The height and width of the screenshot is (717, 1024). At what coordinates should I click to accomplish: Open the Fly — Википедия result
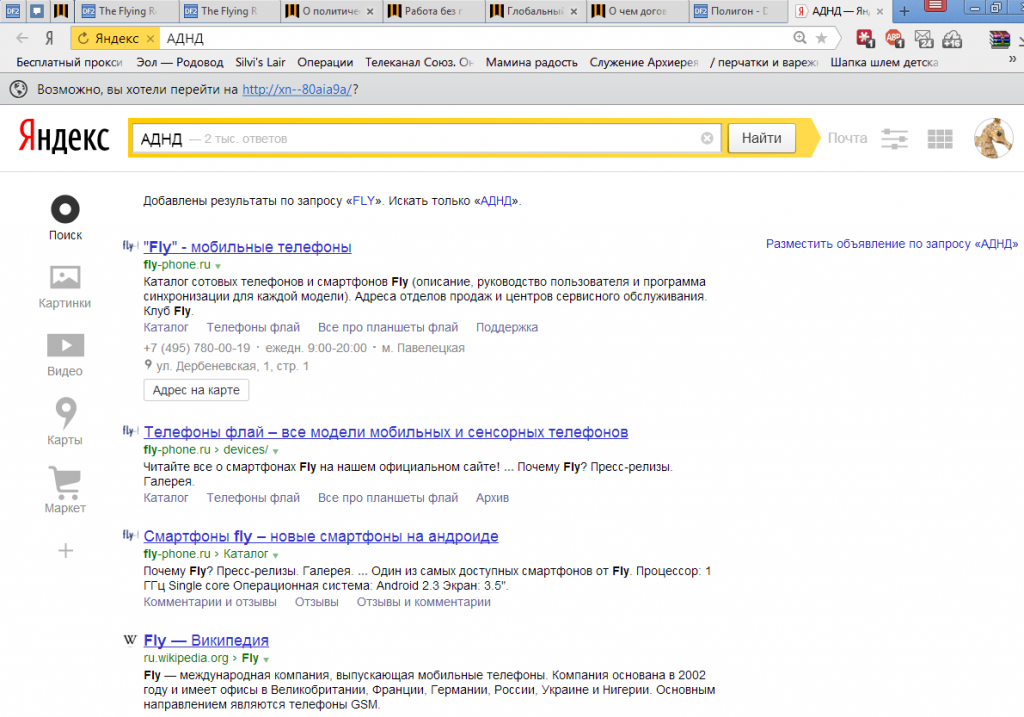pyautogui.click(x=206, y=641)
